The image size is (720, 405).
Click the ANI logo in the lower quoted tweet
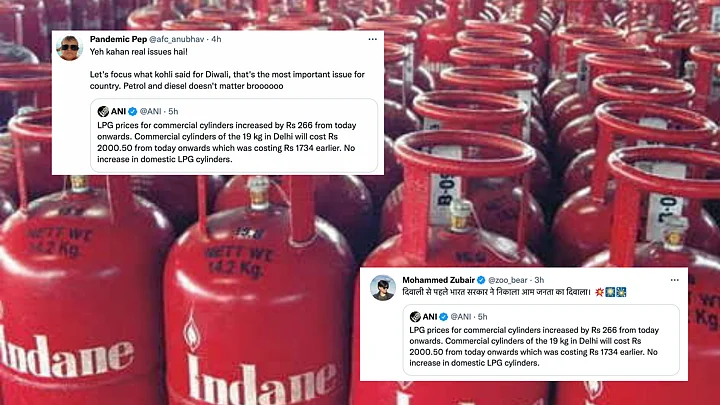(x=415, y=316)
